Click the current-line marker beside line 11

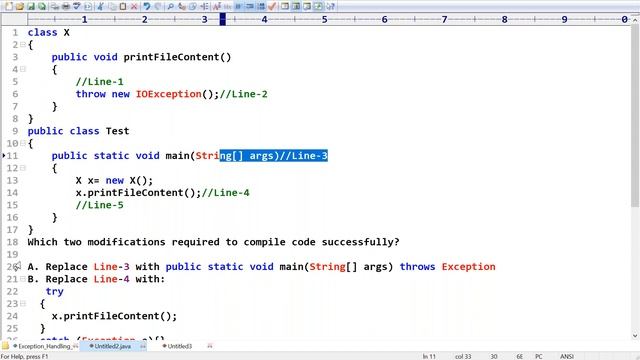(x=4, y=156)
